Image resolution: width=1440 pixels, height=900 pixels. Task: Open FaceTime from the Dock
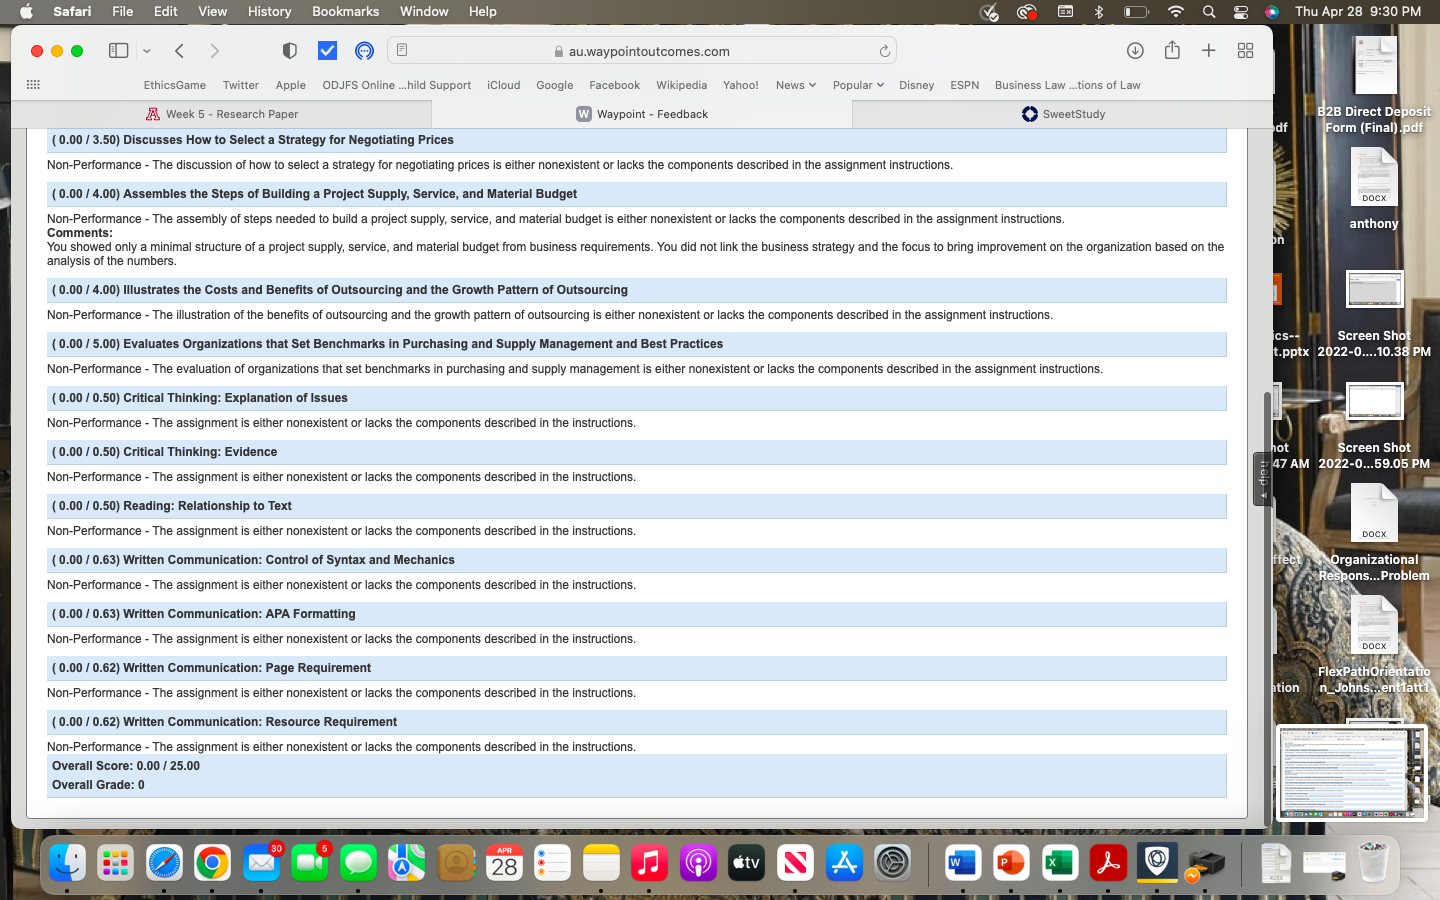[310, 862]
